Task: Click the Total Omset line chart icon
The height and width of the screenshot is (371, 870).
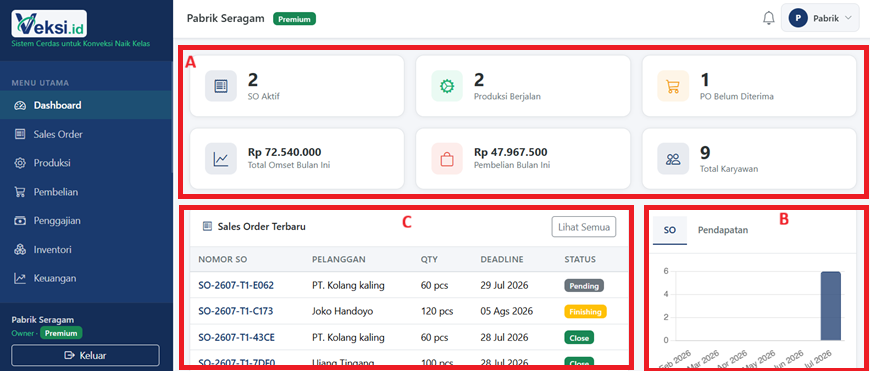Action: 221,159
